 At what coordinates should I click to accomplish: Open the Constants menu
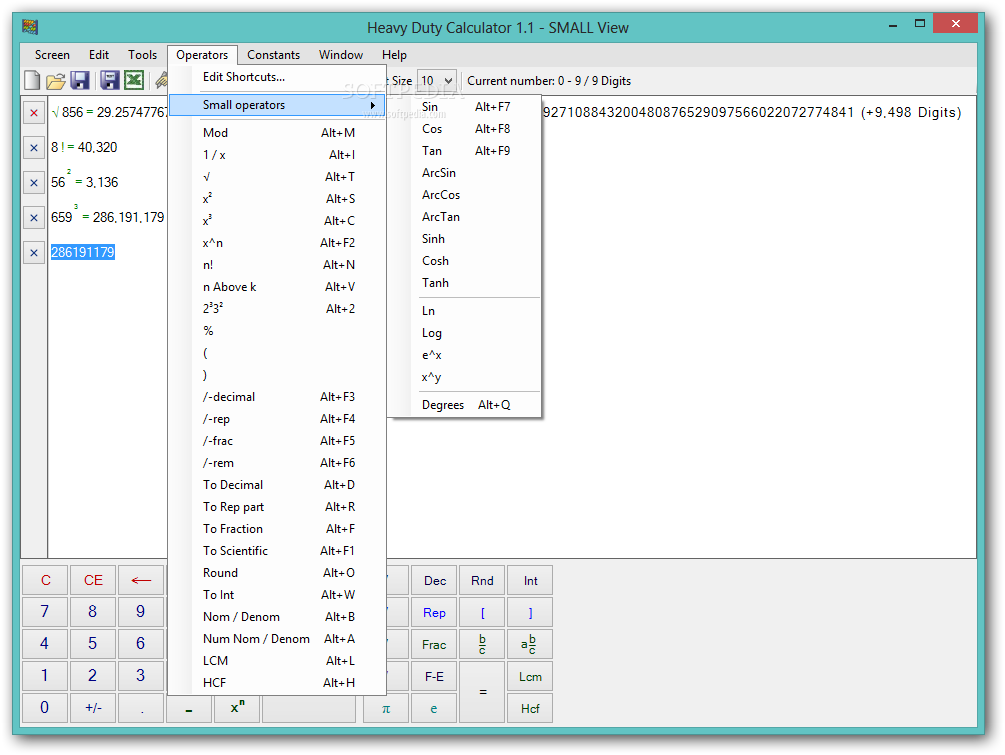(274, 55)
